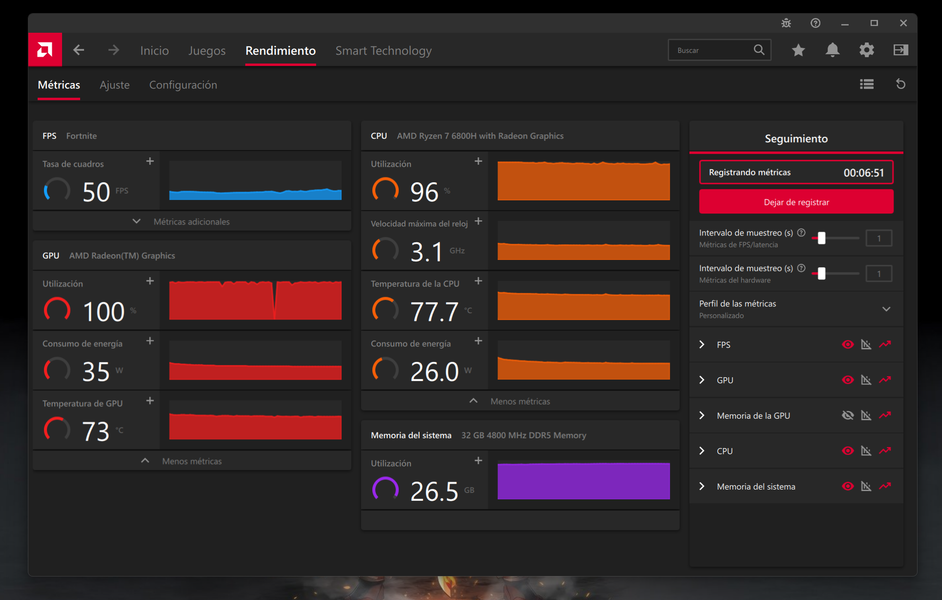
Task: Expand the GPU tracking section
Action: 702,380
